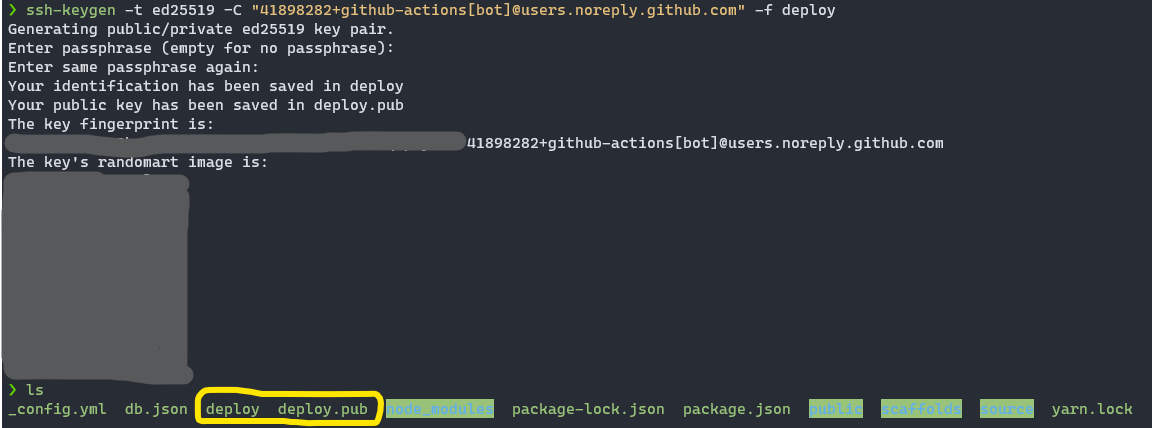
Task: Click the public directory entry
Action: 836,409
